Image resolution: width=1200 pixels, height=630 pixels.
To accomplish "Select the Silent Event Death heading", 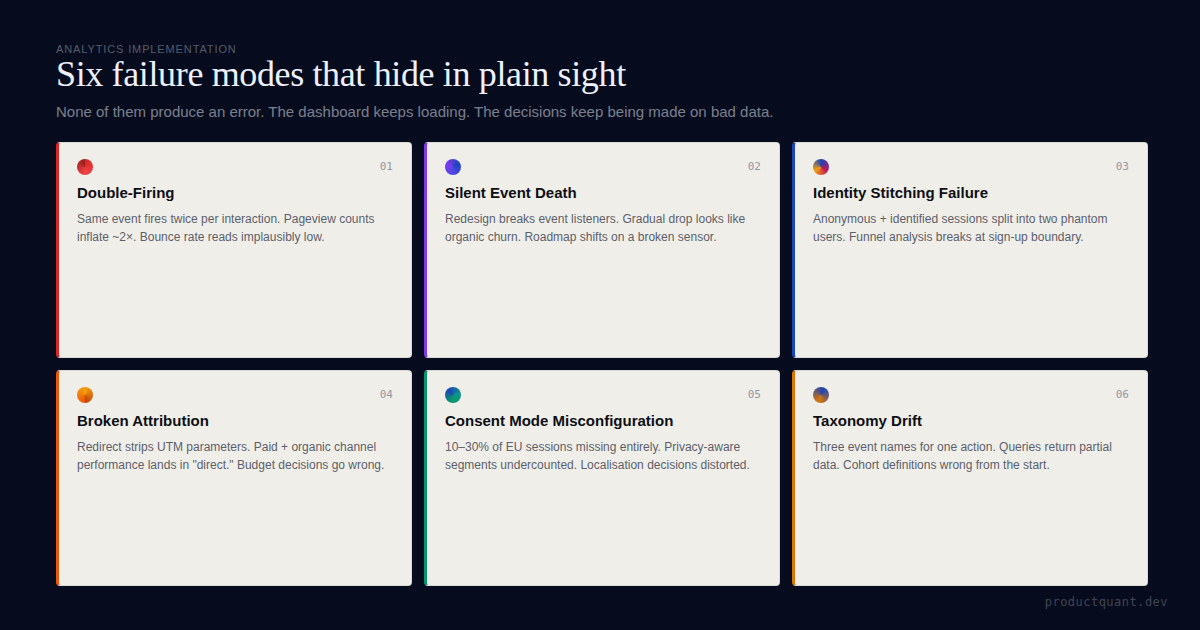I will [x=511, y=193].
